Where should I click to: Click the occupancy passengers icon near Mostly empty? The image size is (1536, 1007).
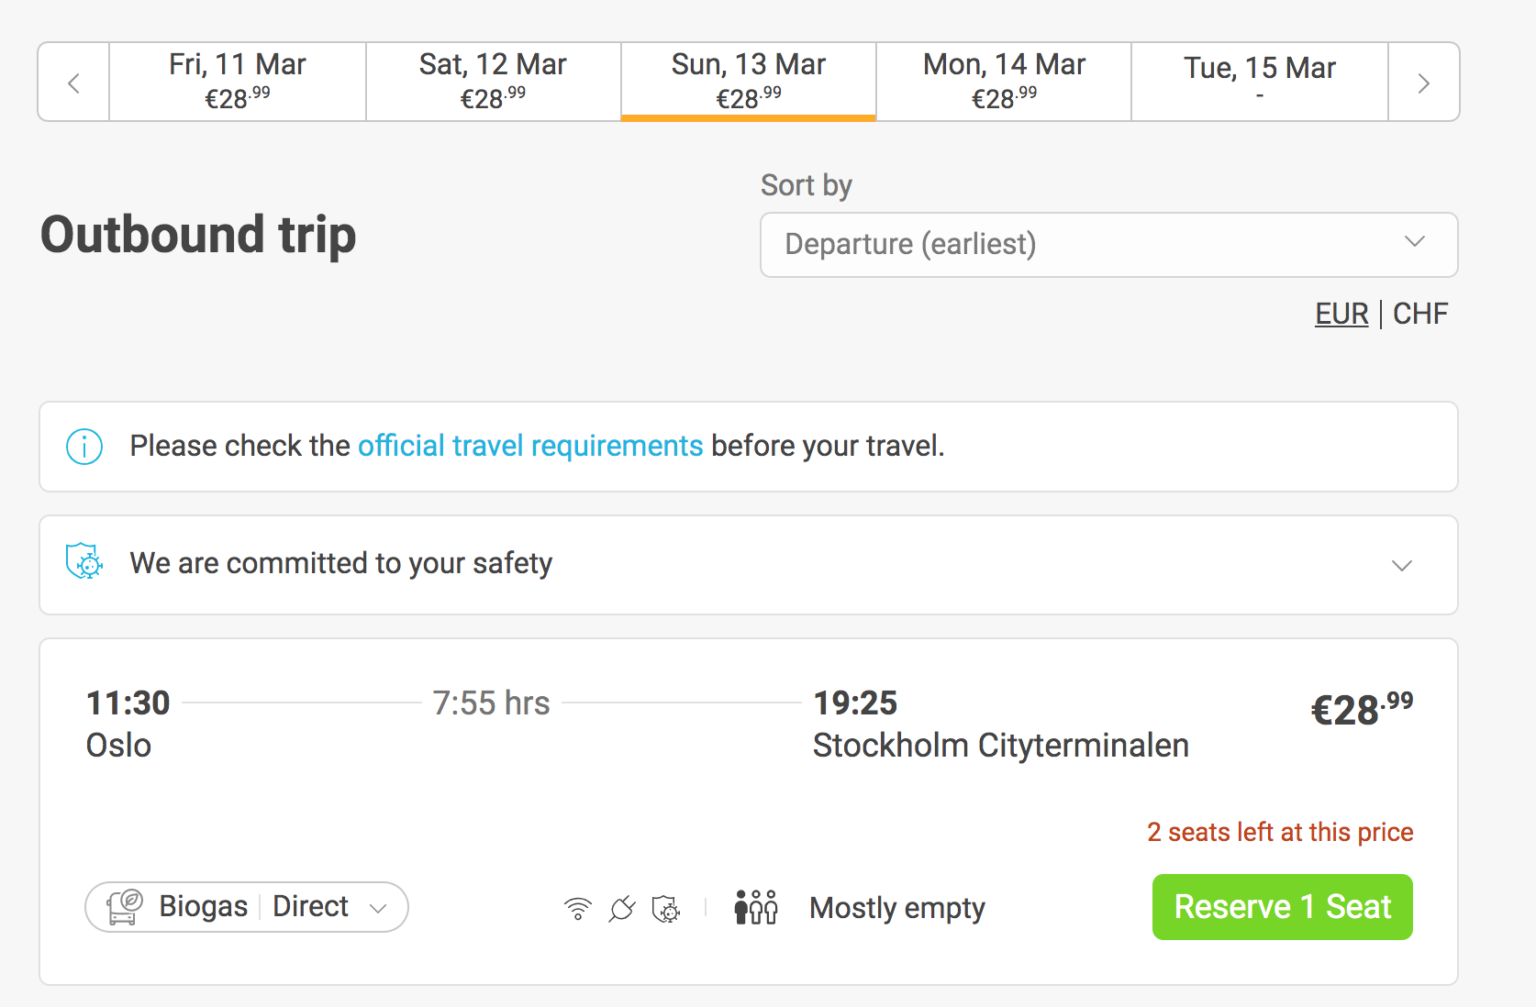[755, 906]
